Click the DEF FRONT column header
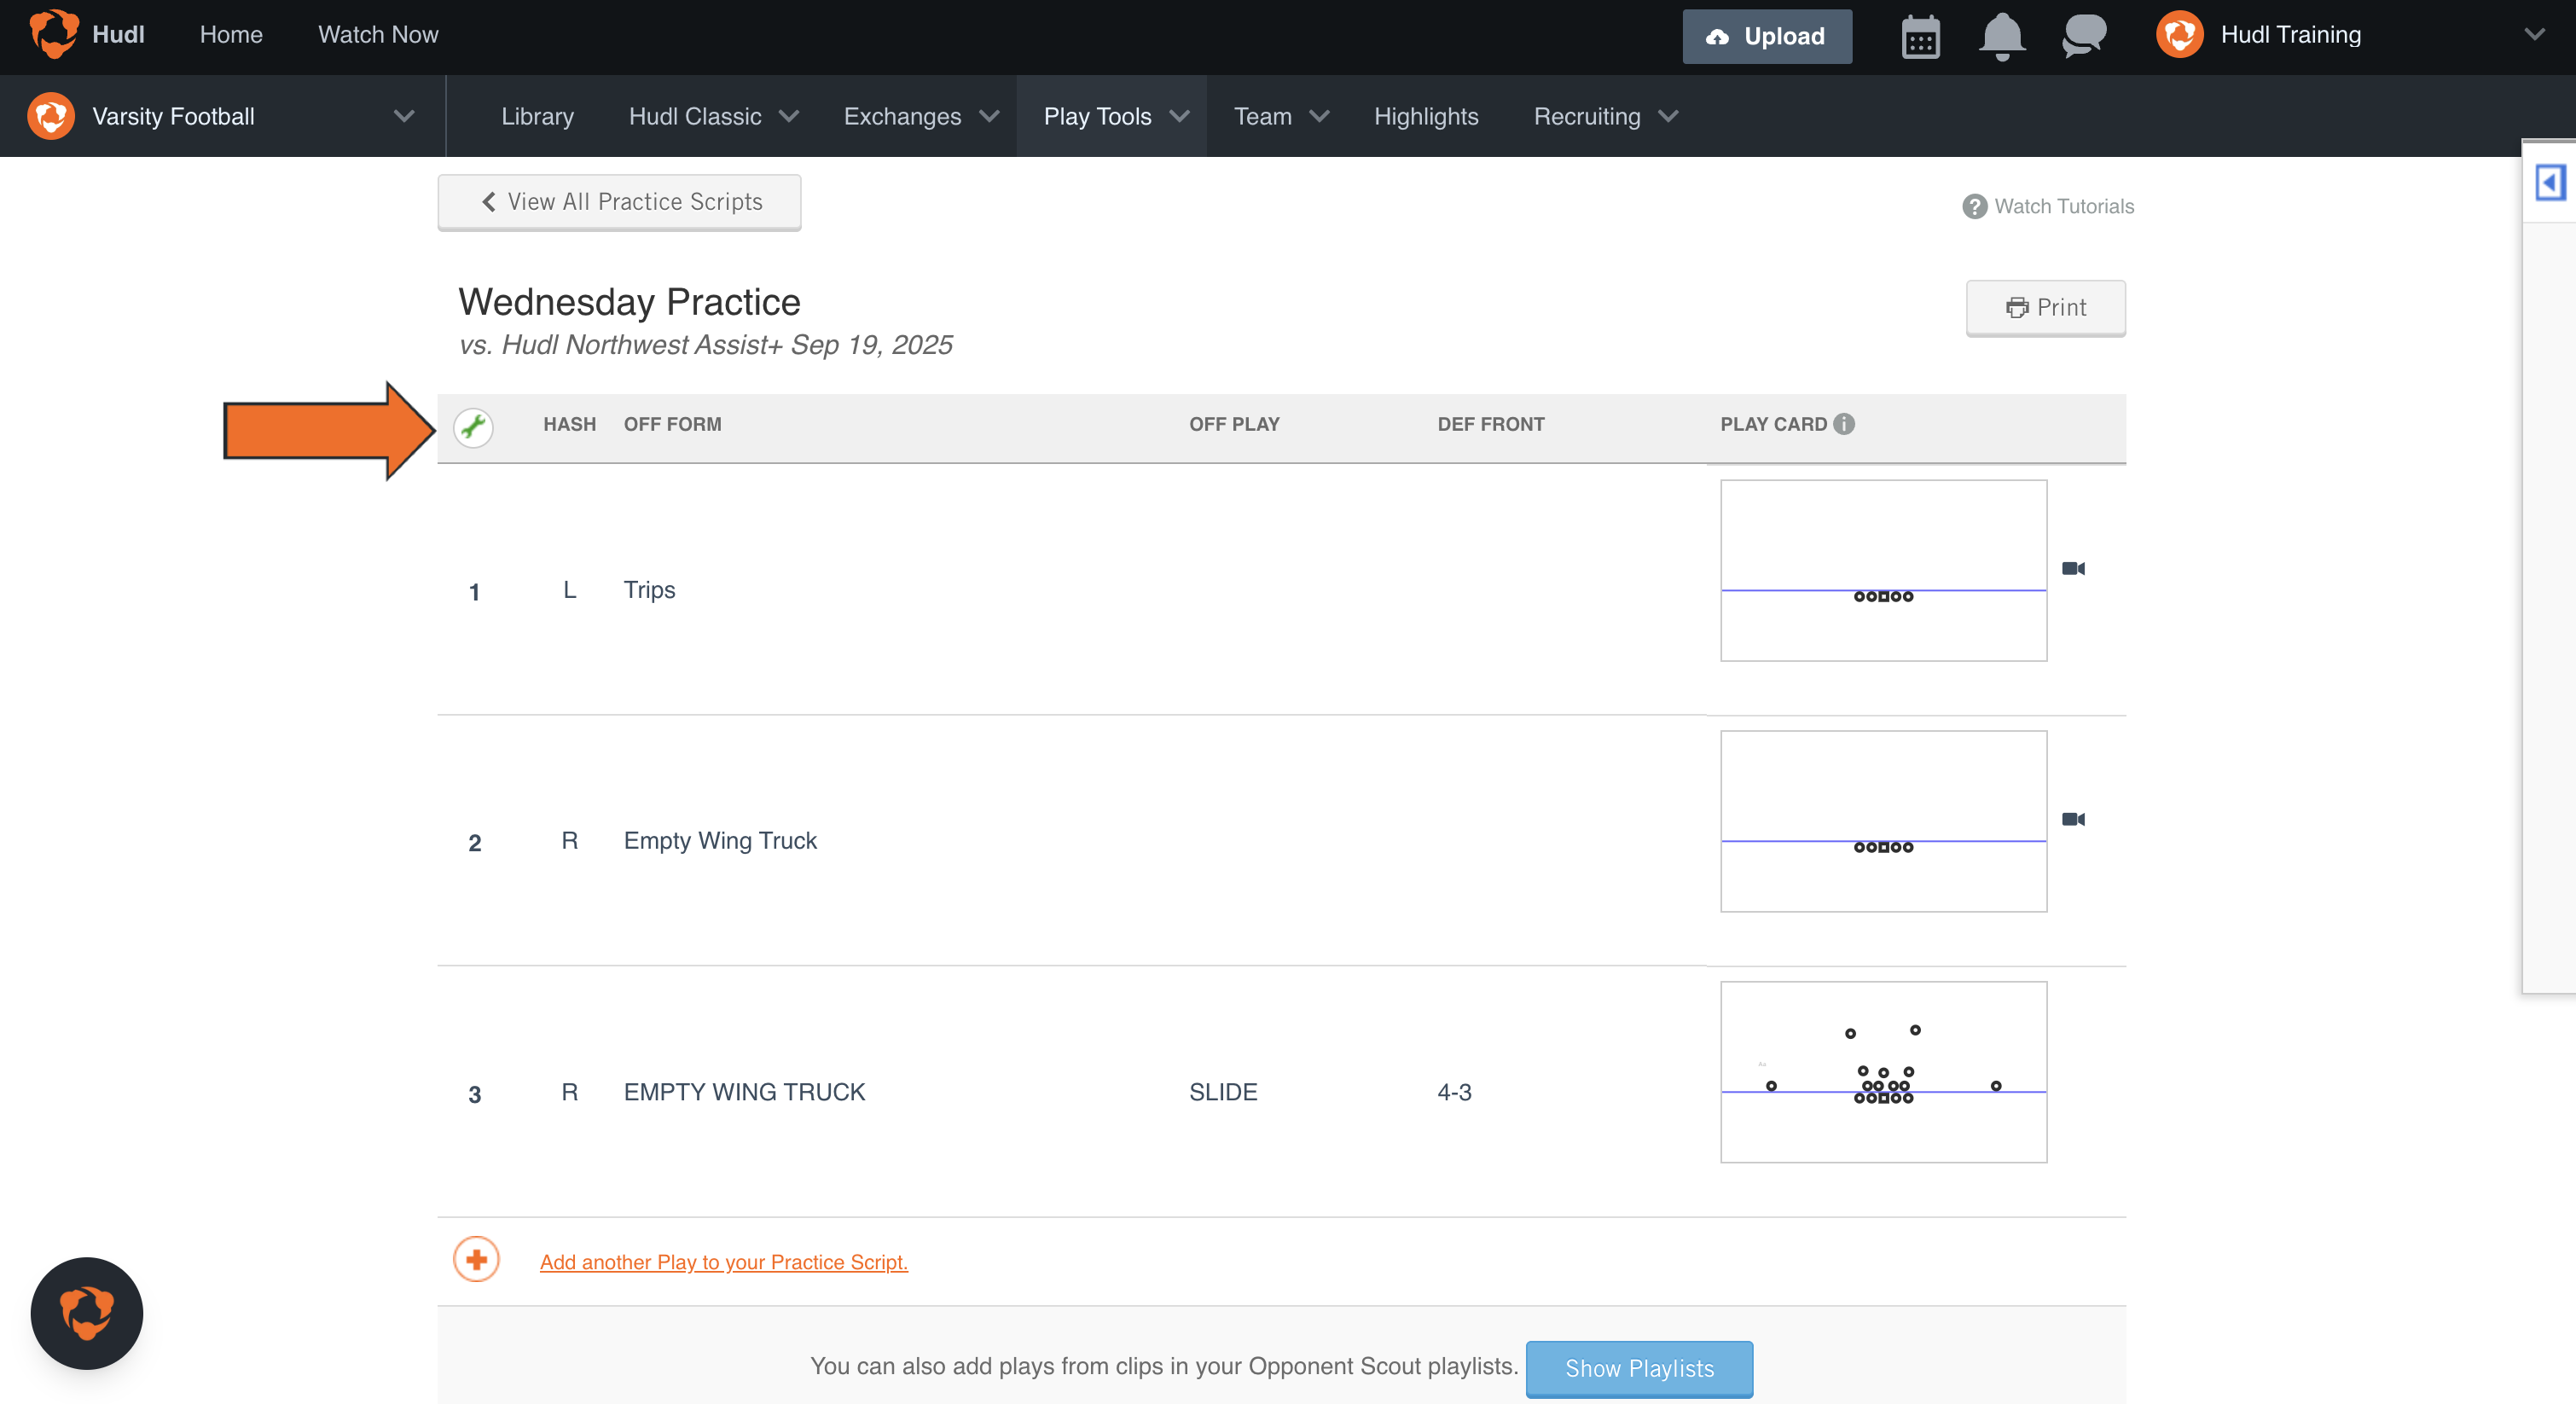 [x=1490, y=424]
